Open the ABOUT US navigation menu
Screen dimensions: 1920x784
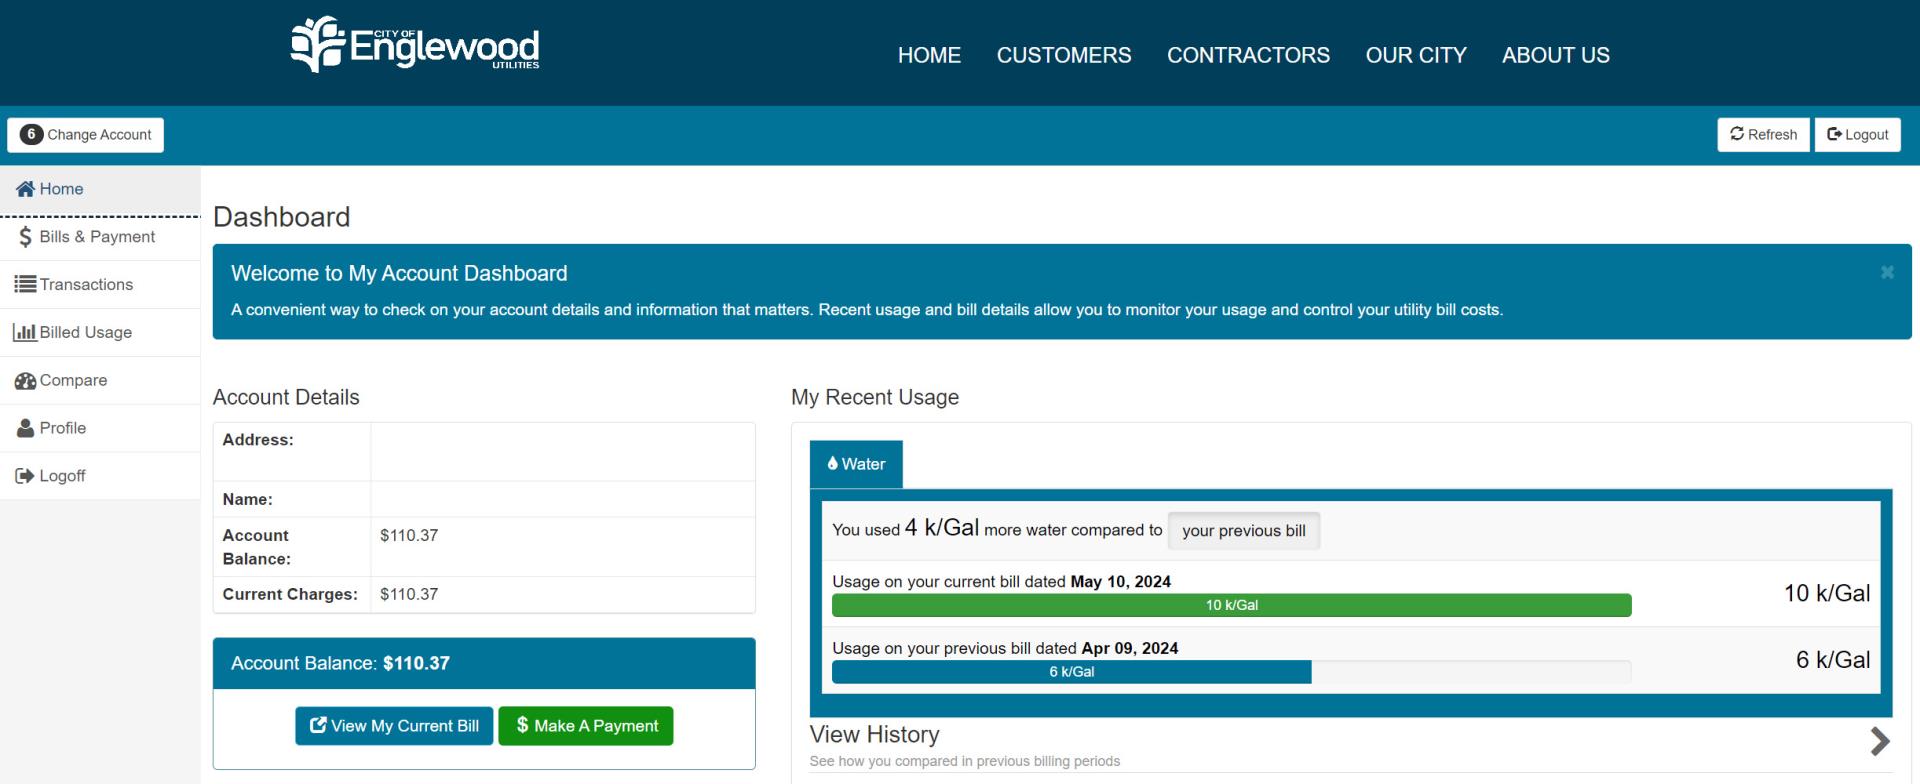pyautogui.click(x=1556, y=55)
